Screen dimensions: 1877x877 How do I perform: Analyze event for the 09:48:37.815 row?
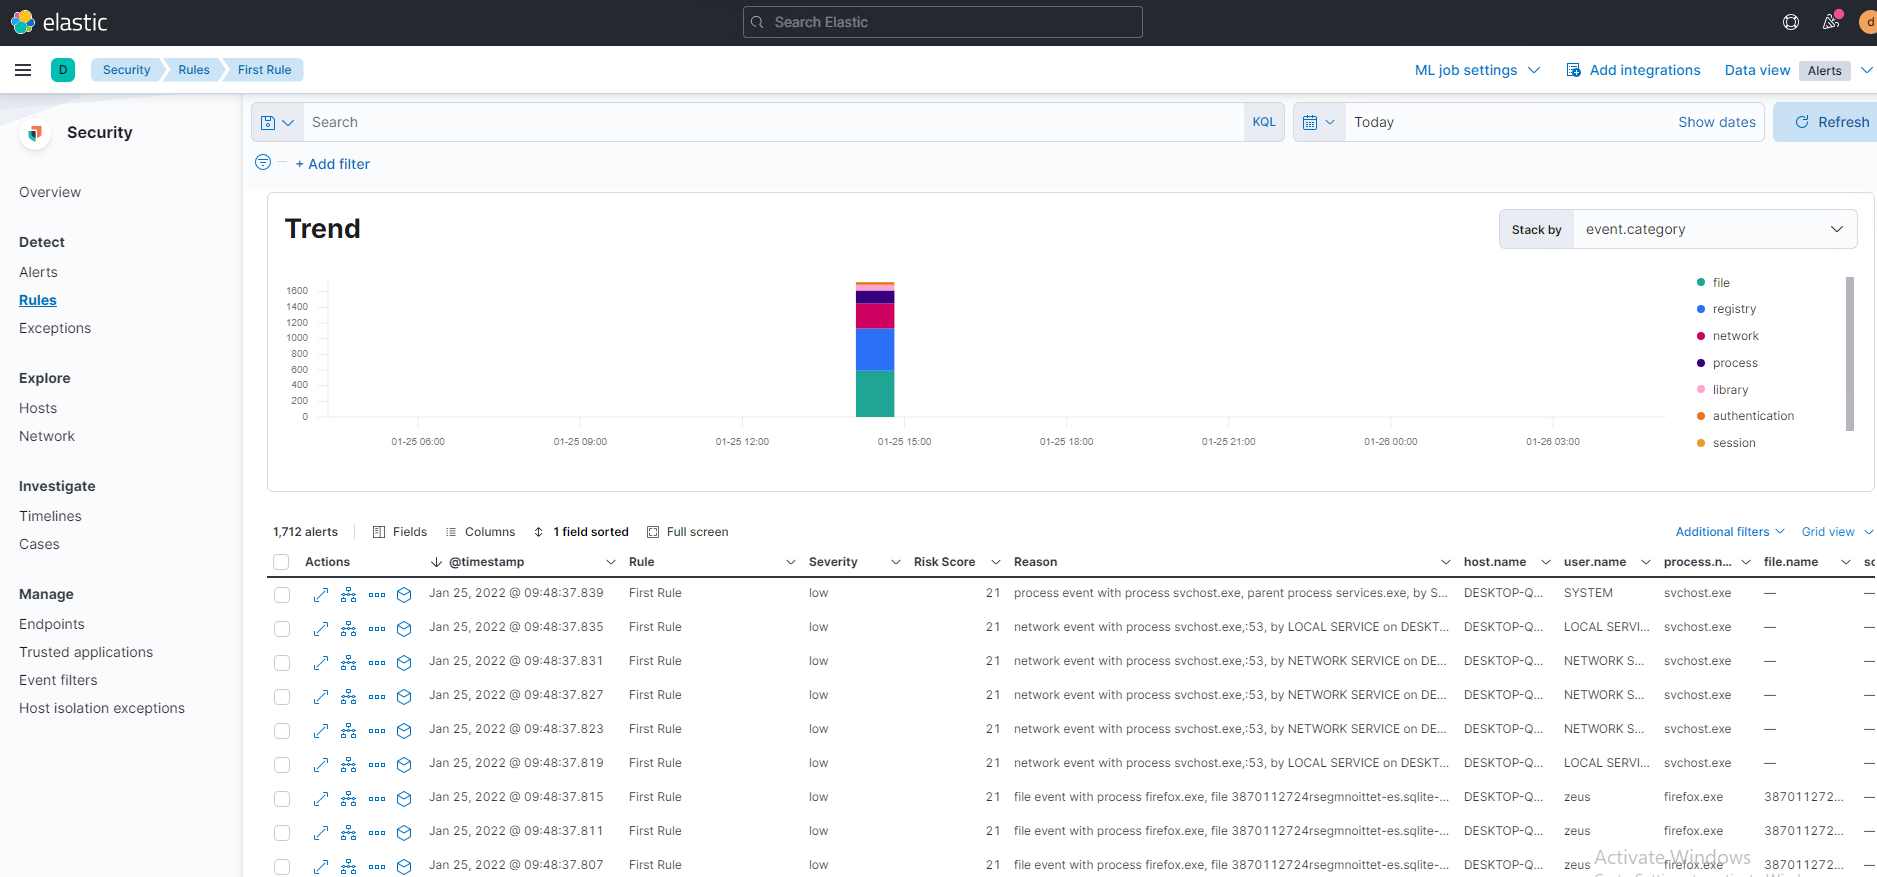coord(349,799)
